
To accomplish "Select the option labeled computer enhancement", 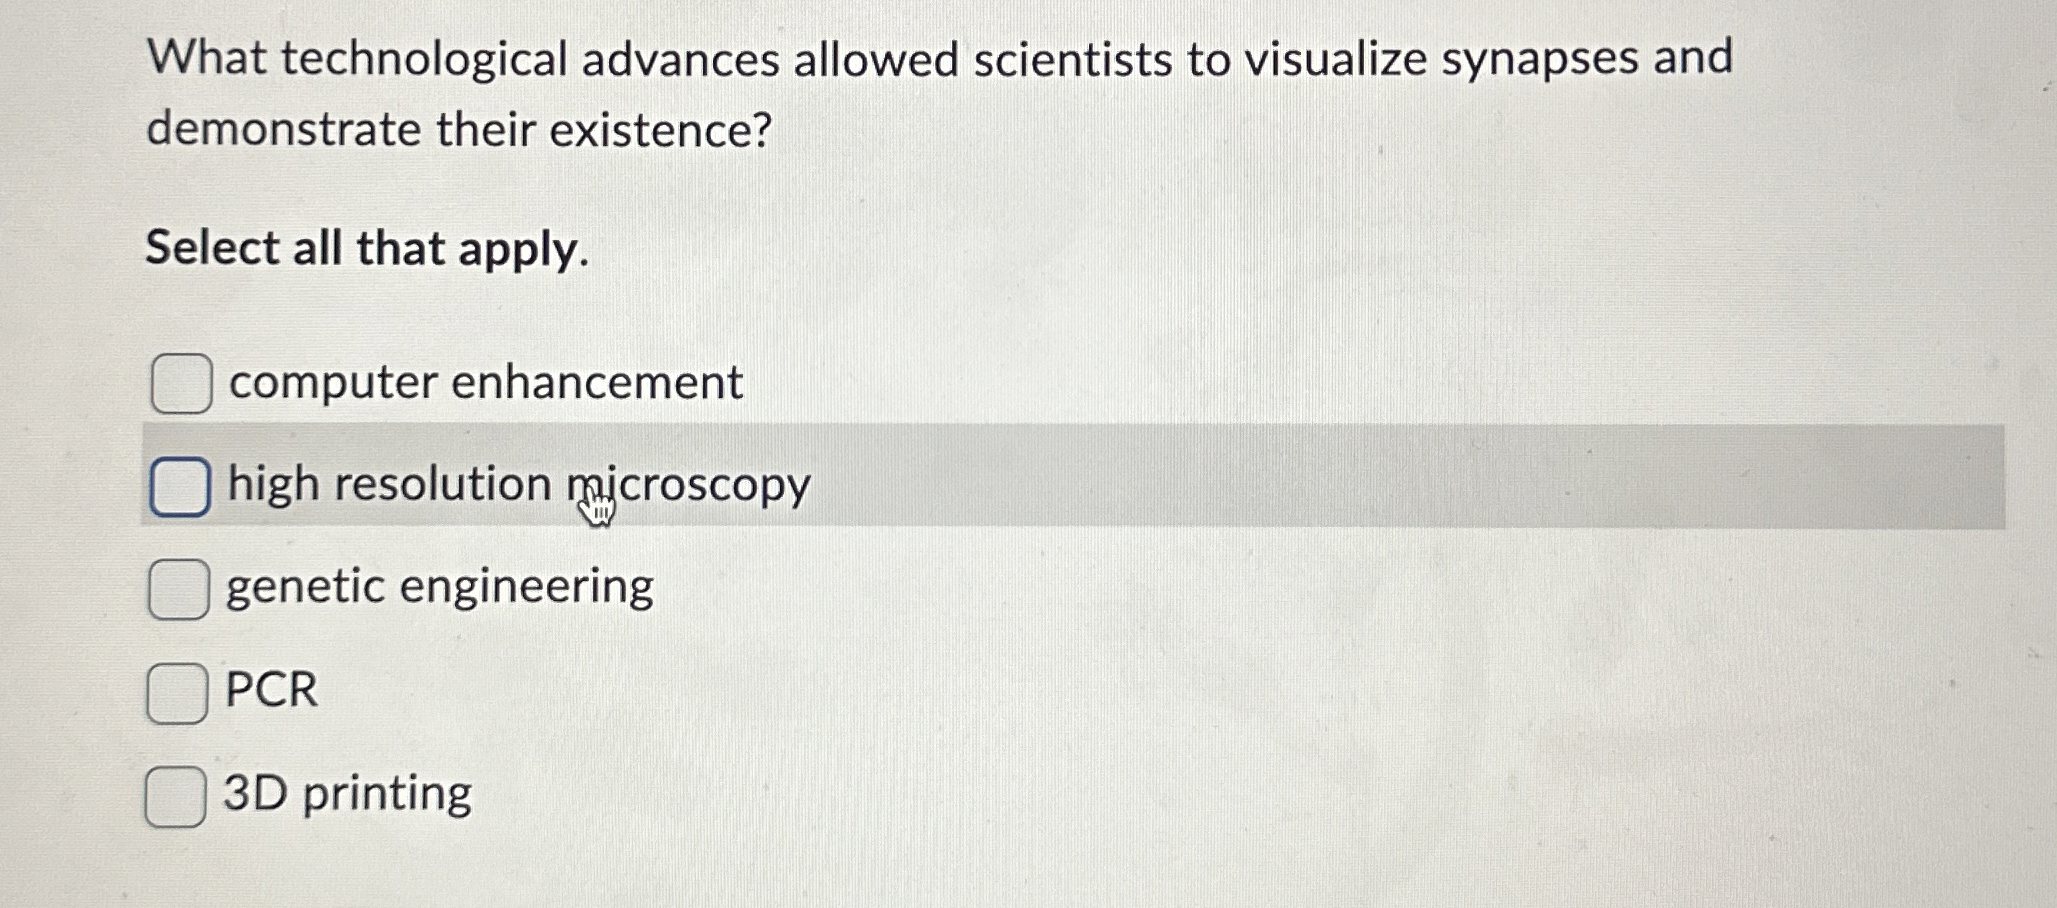I will (483, 383).
